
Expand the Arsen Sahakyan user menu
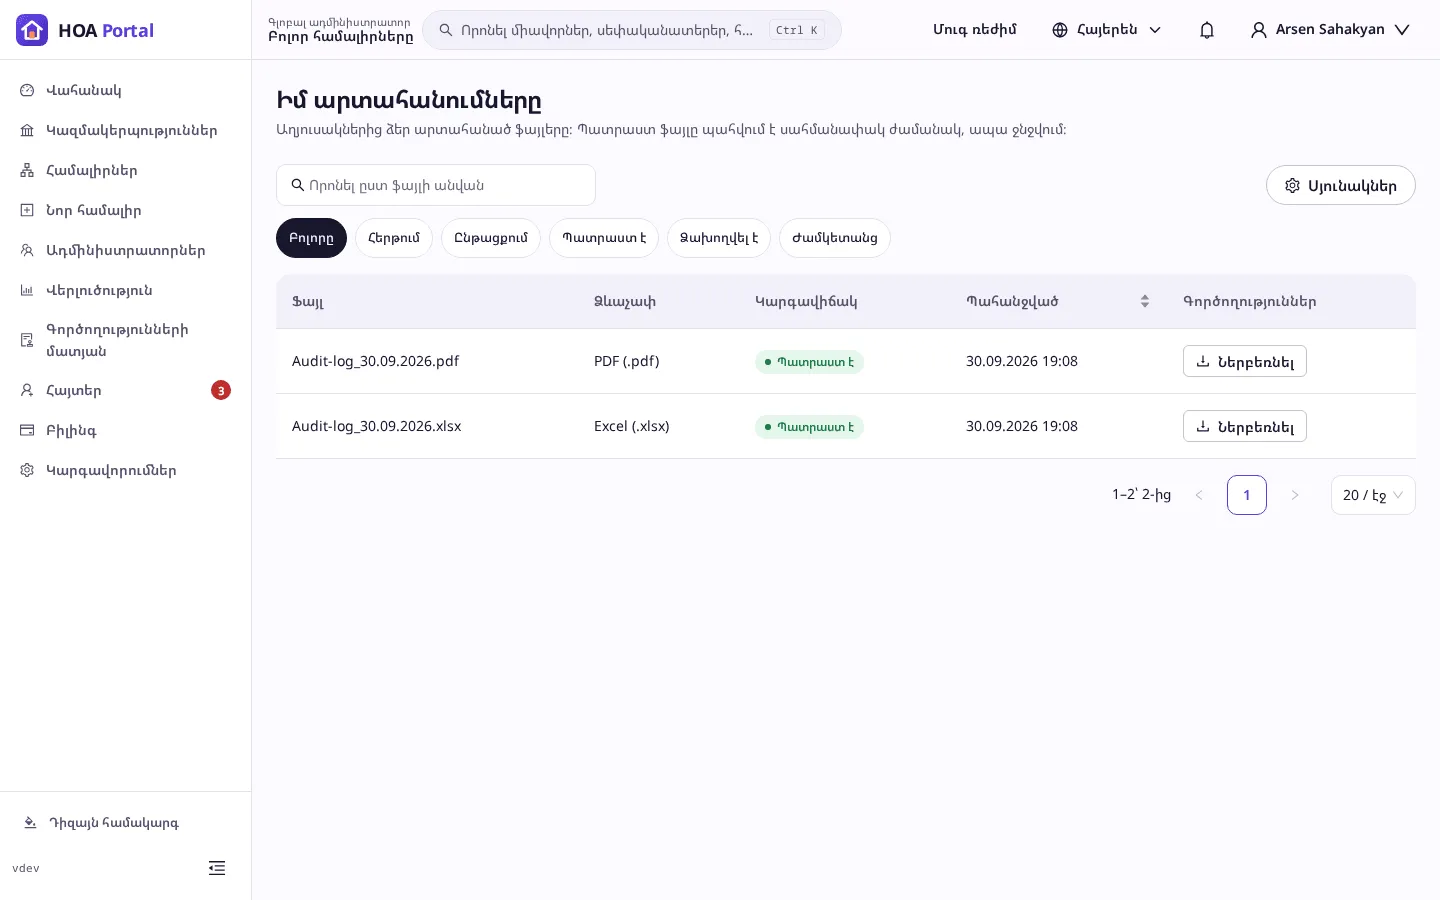pos(1330,30)
